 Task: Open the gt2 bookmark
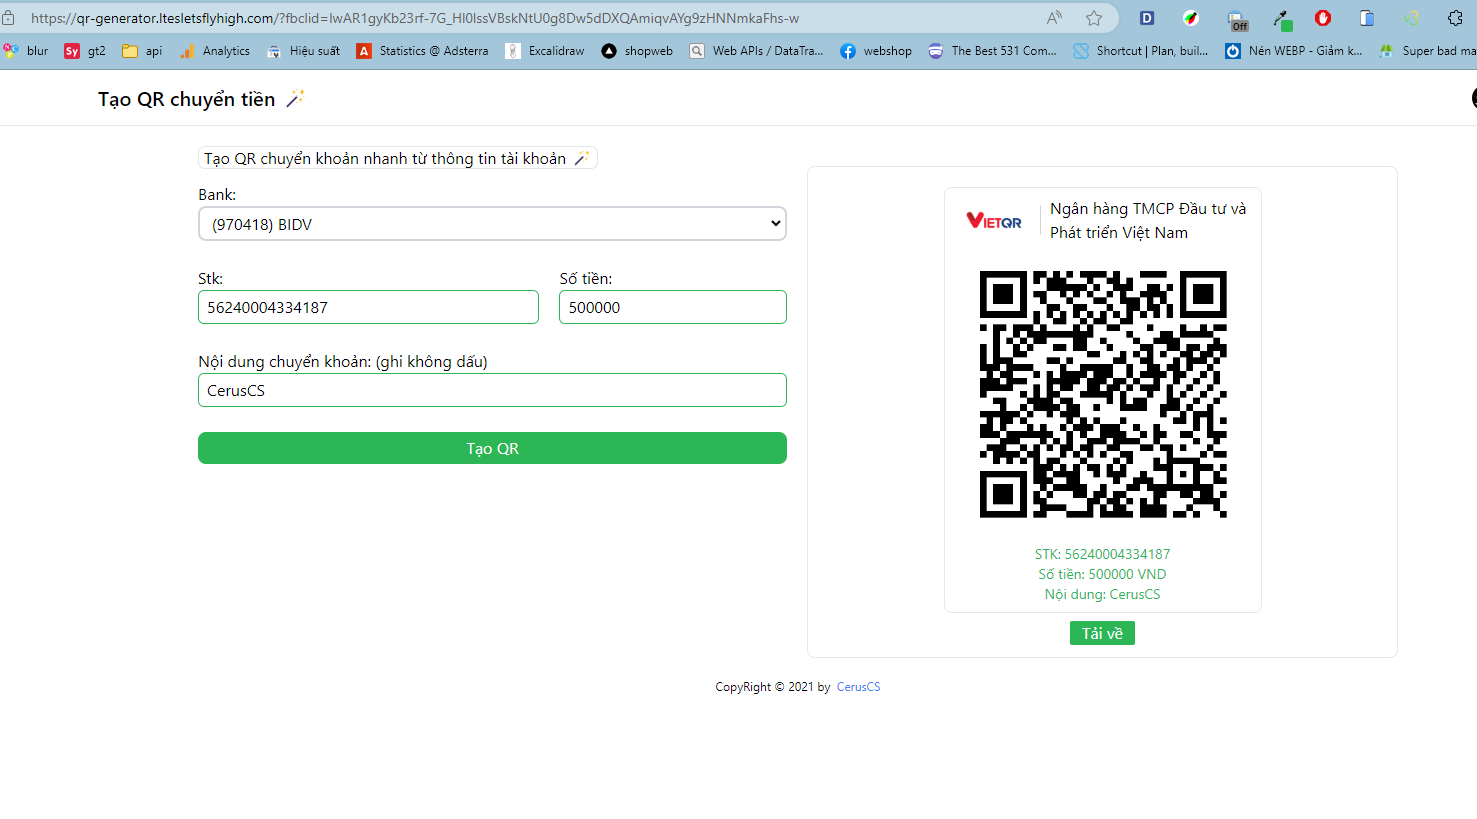[85, 51]
